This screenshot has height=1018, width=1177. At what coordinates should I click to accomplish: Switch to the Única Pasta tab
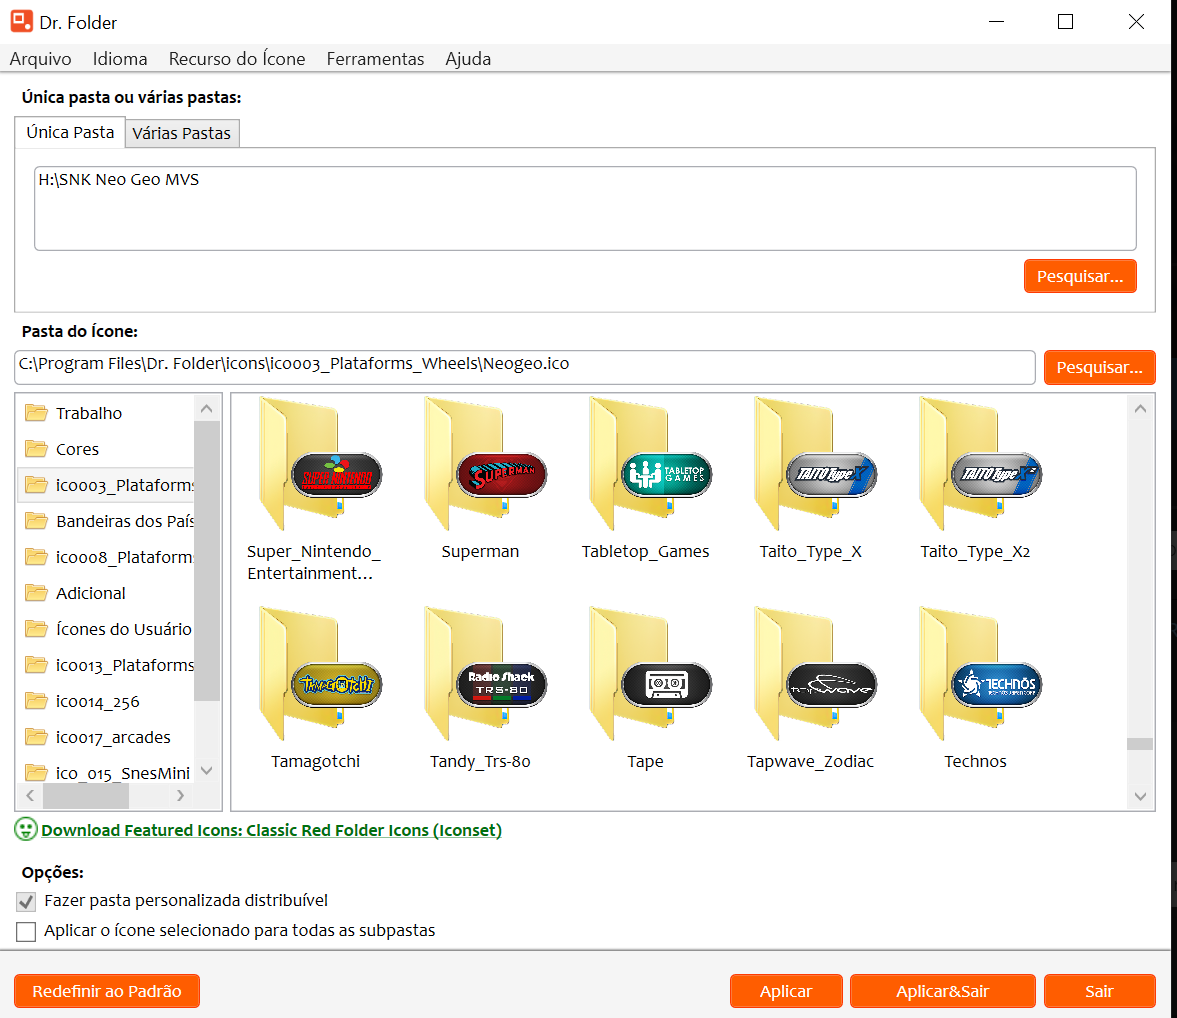point(70,132)
